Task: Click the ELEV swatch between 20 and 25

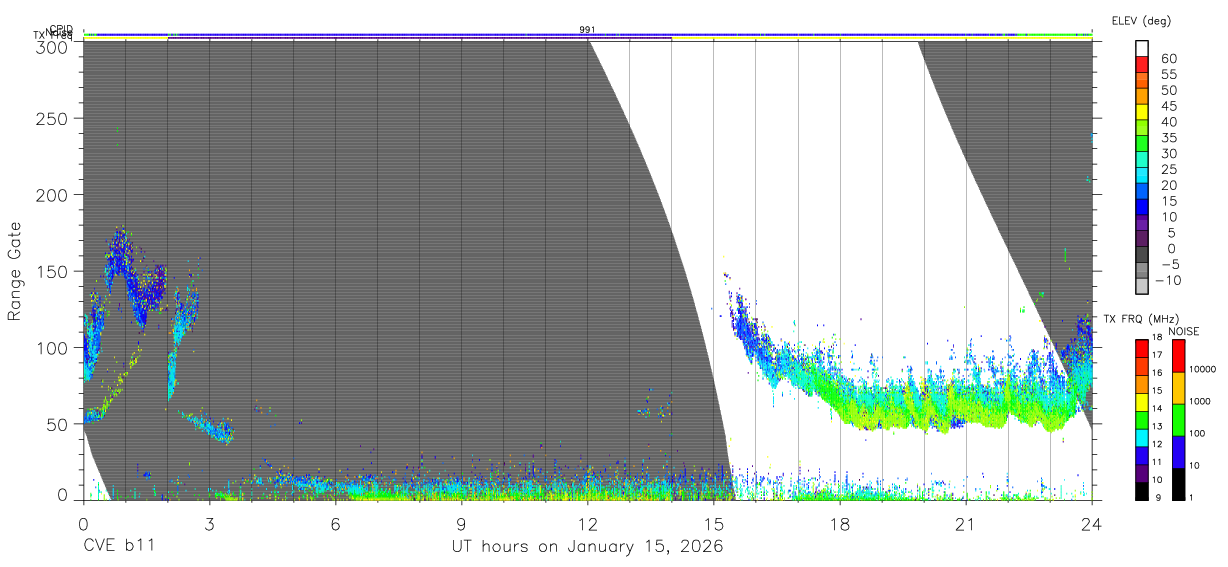Action: pyautogui.click(x=1142, y=177)
